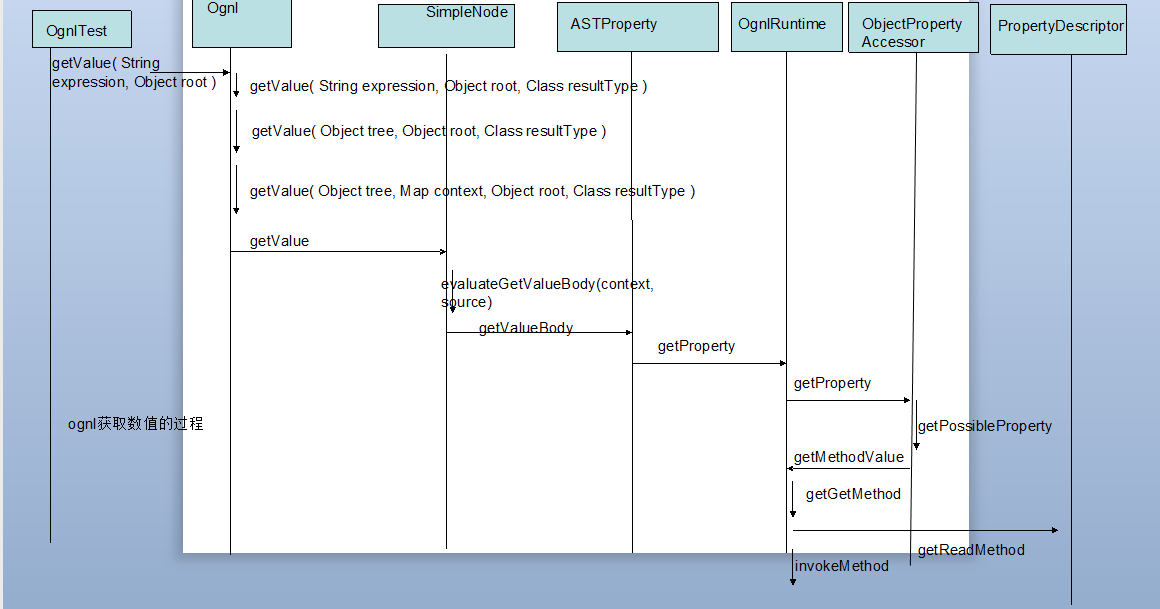Select the 'ognl获取数值的过程' caption
Image resolution: width=1160 pixels, height=609 pixels.
[135, 423]
